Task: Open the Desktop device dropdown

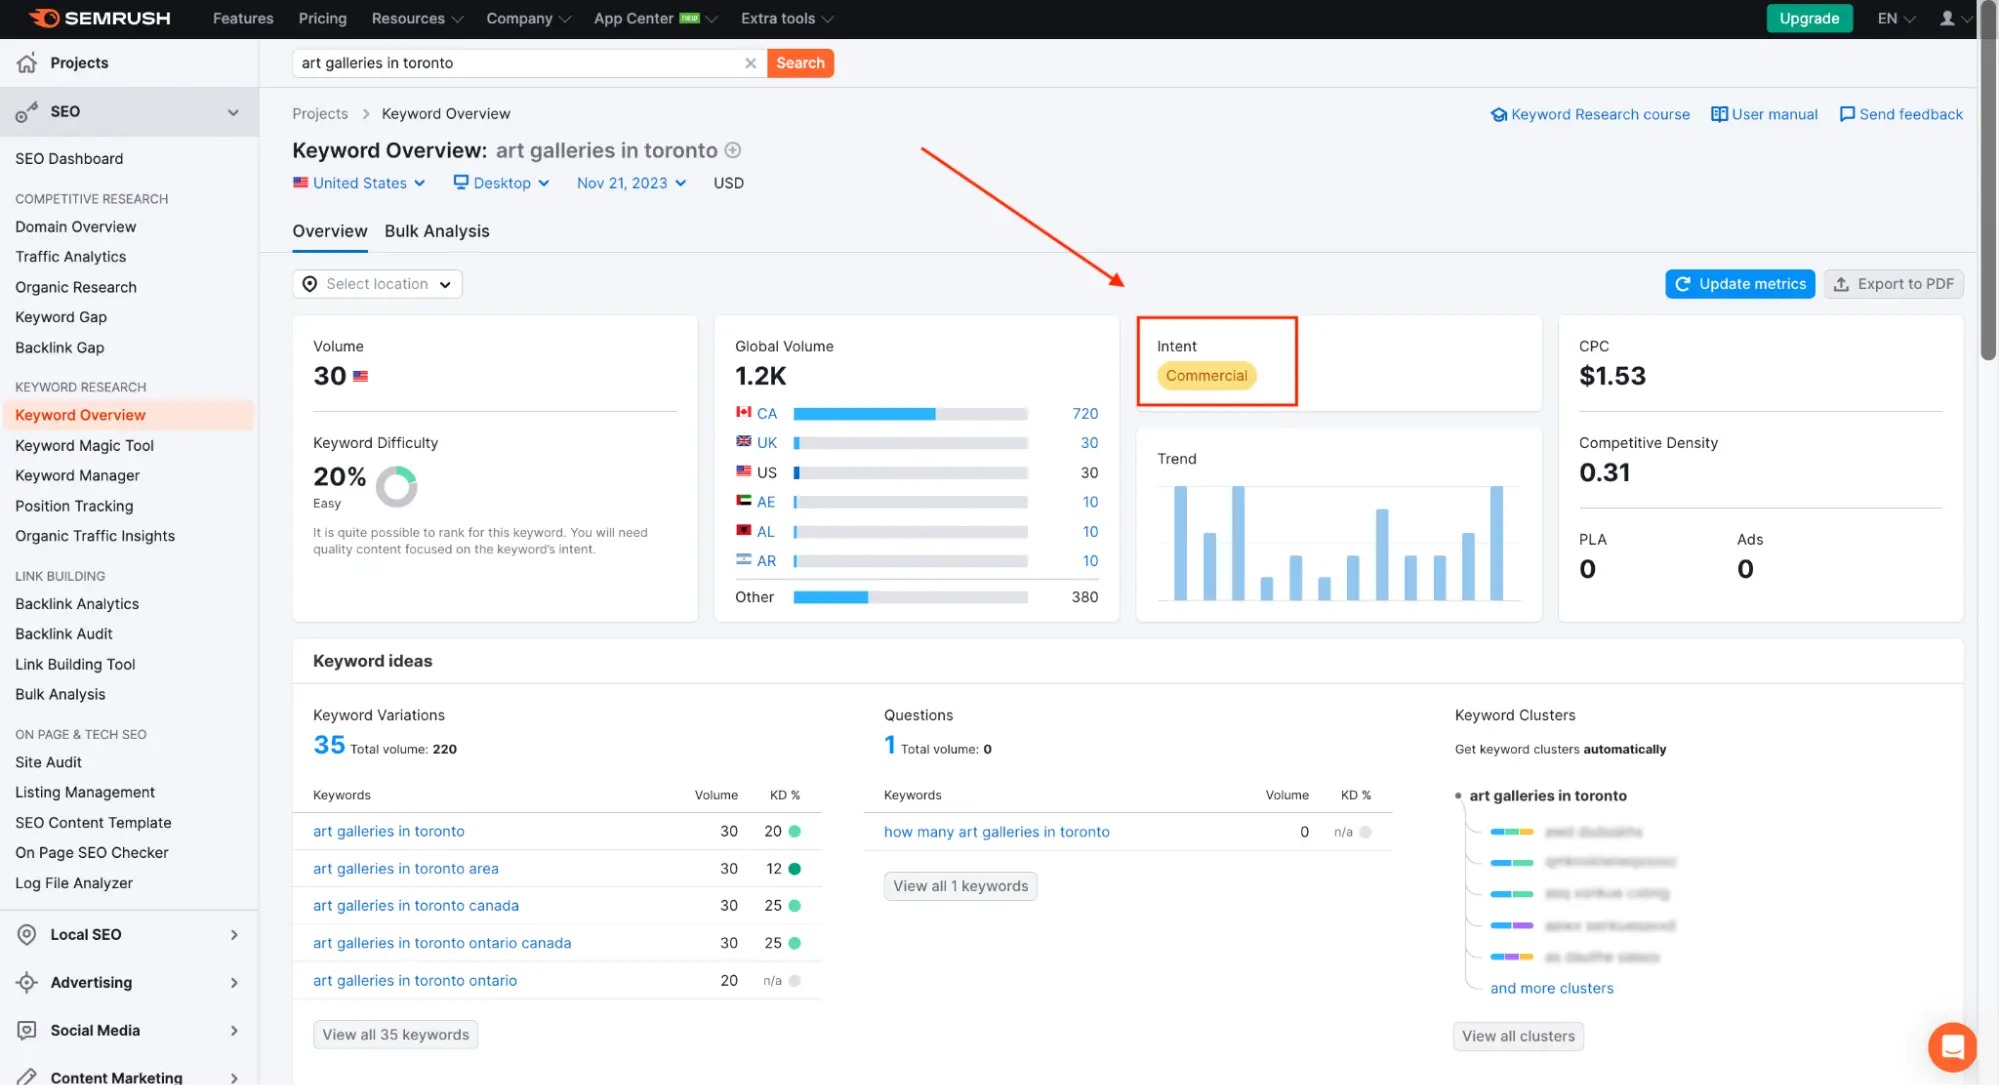Action: click(x=501, y=183)
